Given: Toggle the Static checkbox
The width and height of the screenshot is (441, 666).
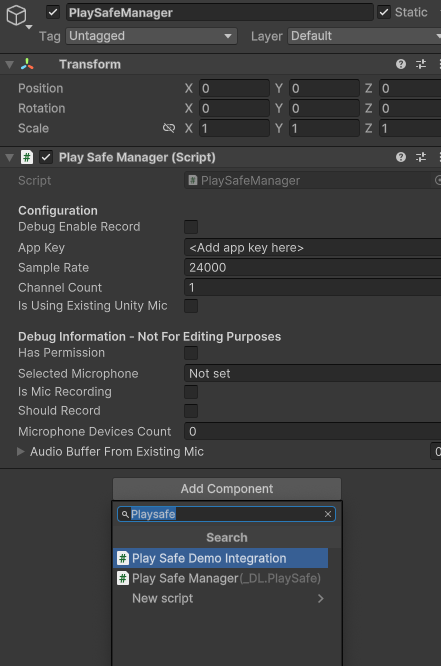Looking at the screenshot, I should tap(384, 12).
